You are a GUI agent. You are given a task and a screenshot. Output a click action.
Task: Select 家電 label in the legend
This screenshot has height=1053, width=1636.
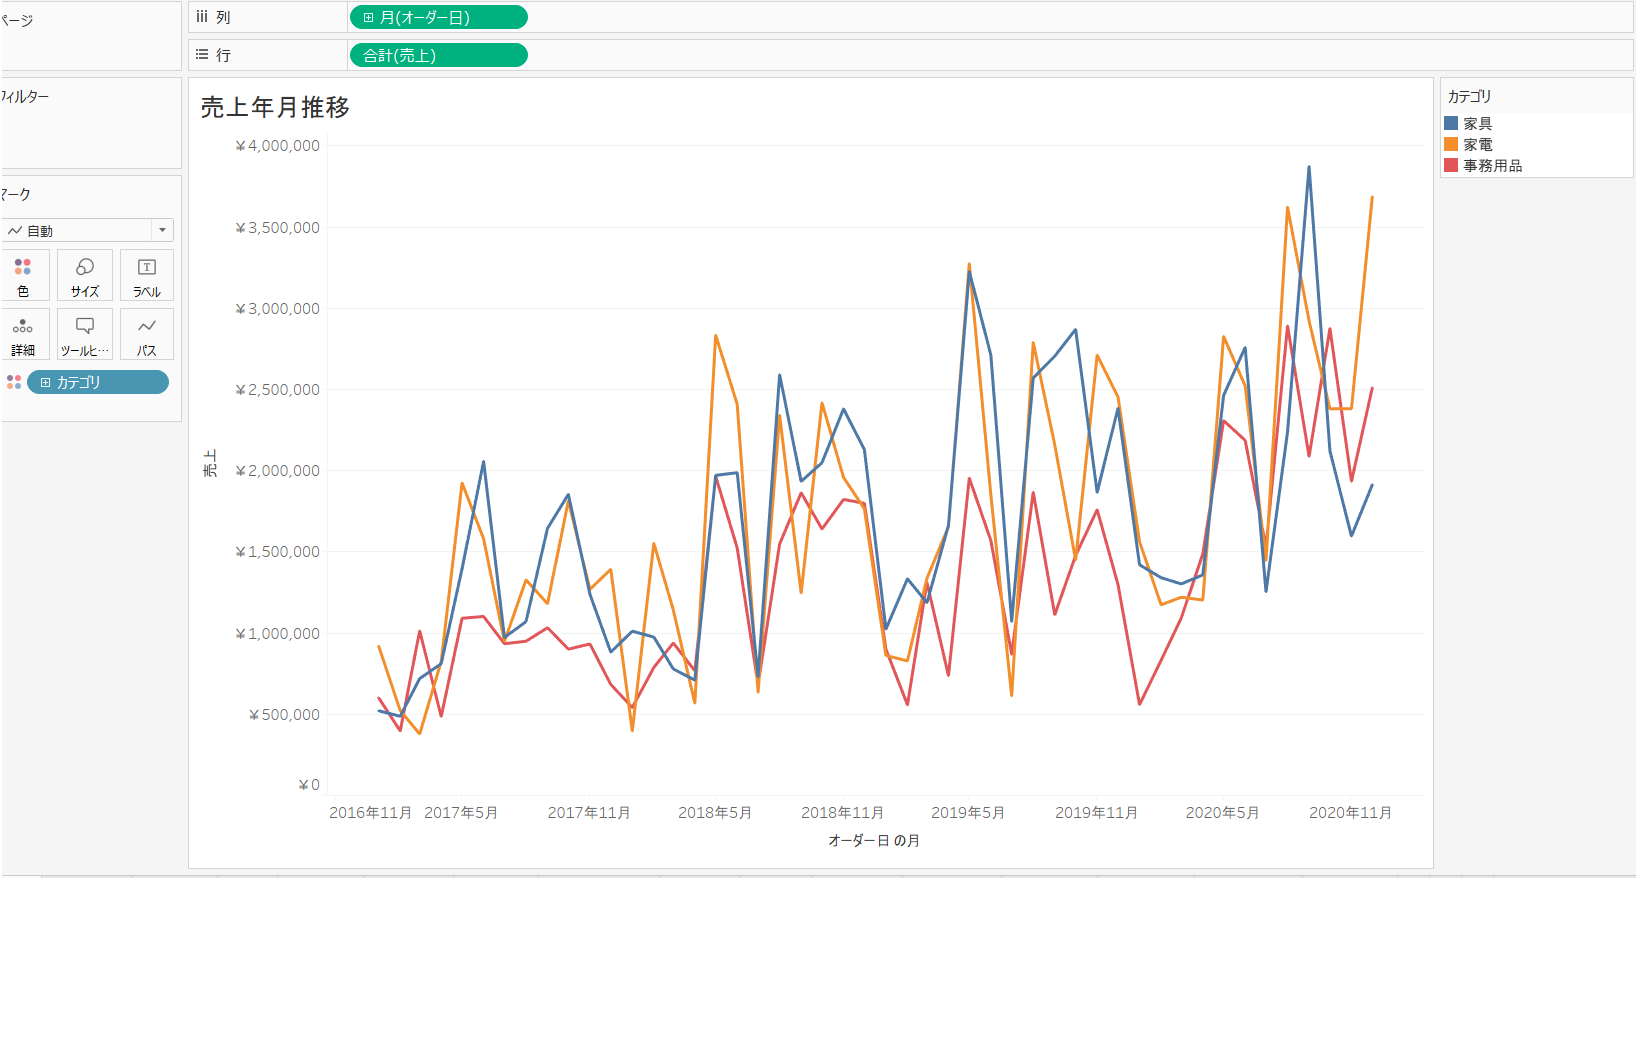click(x=1478, y=145)
